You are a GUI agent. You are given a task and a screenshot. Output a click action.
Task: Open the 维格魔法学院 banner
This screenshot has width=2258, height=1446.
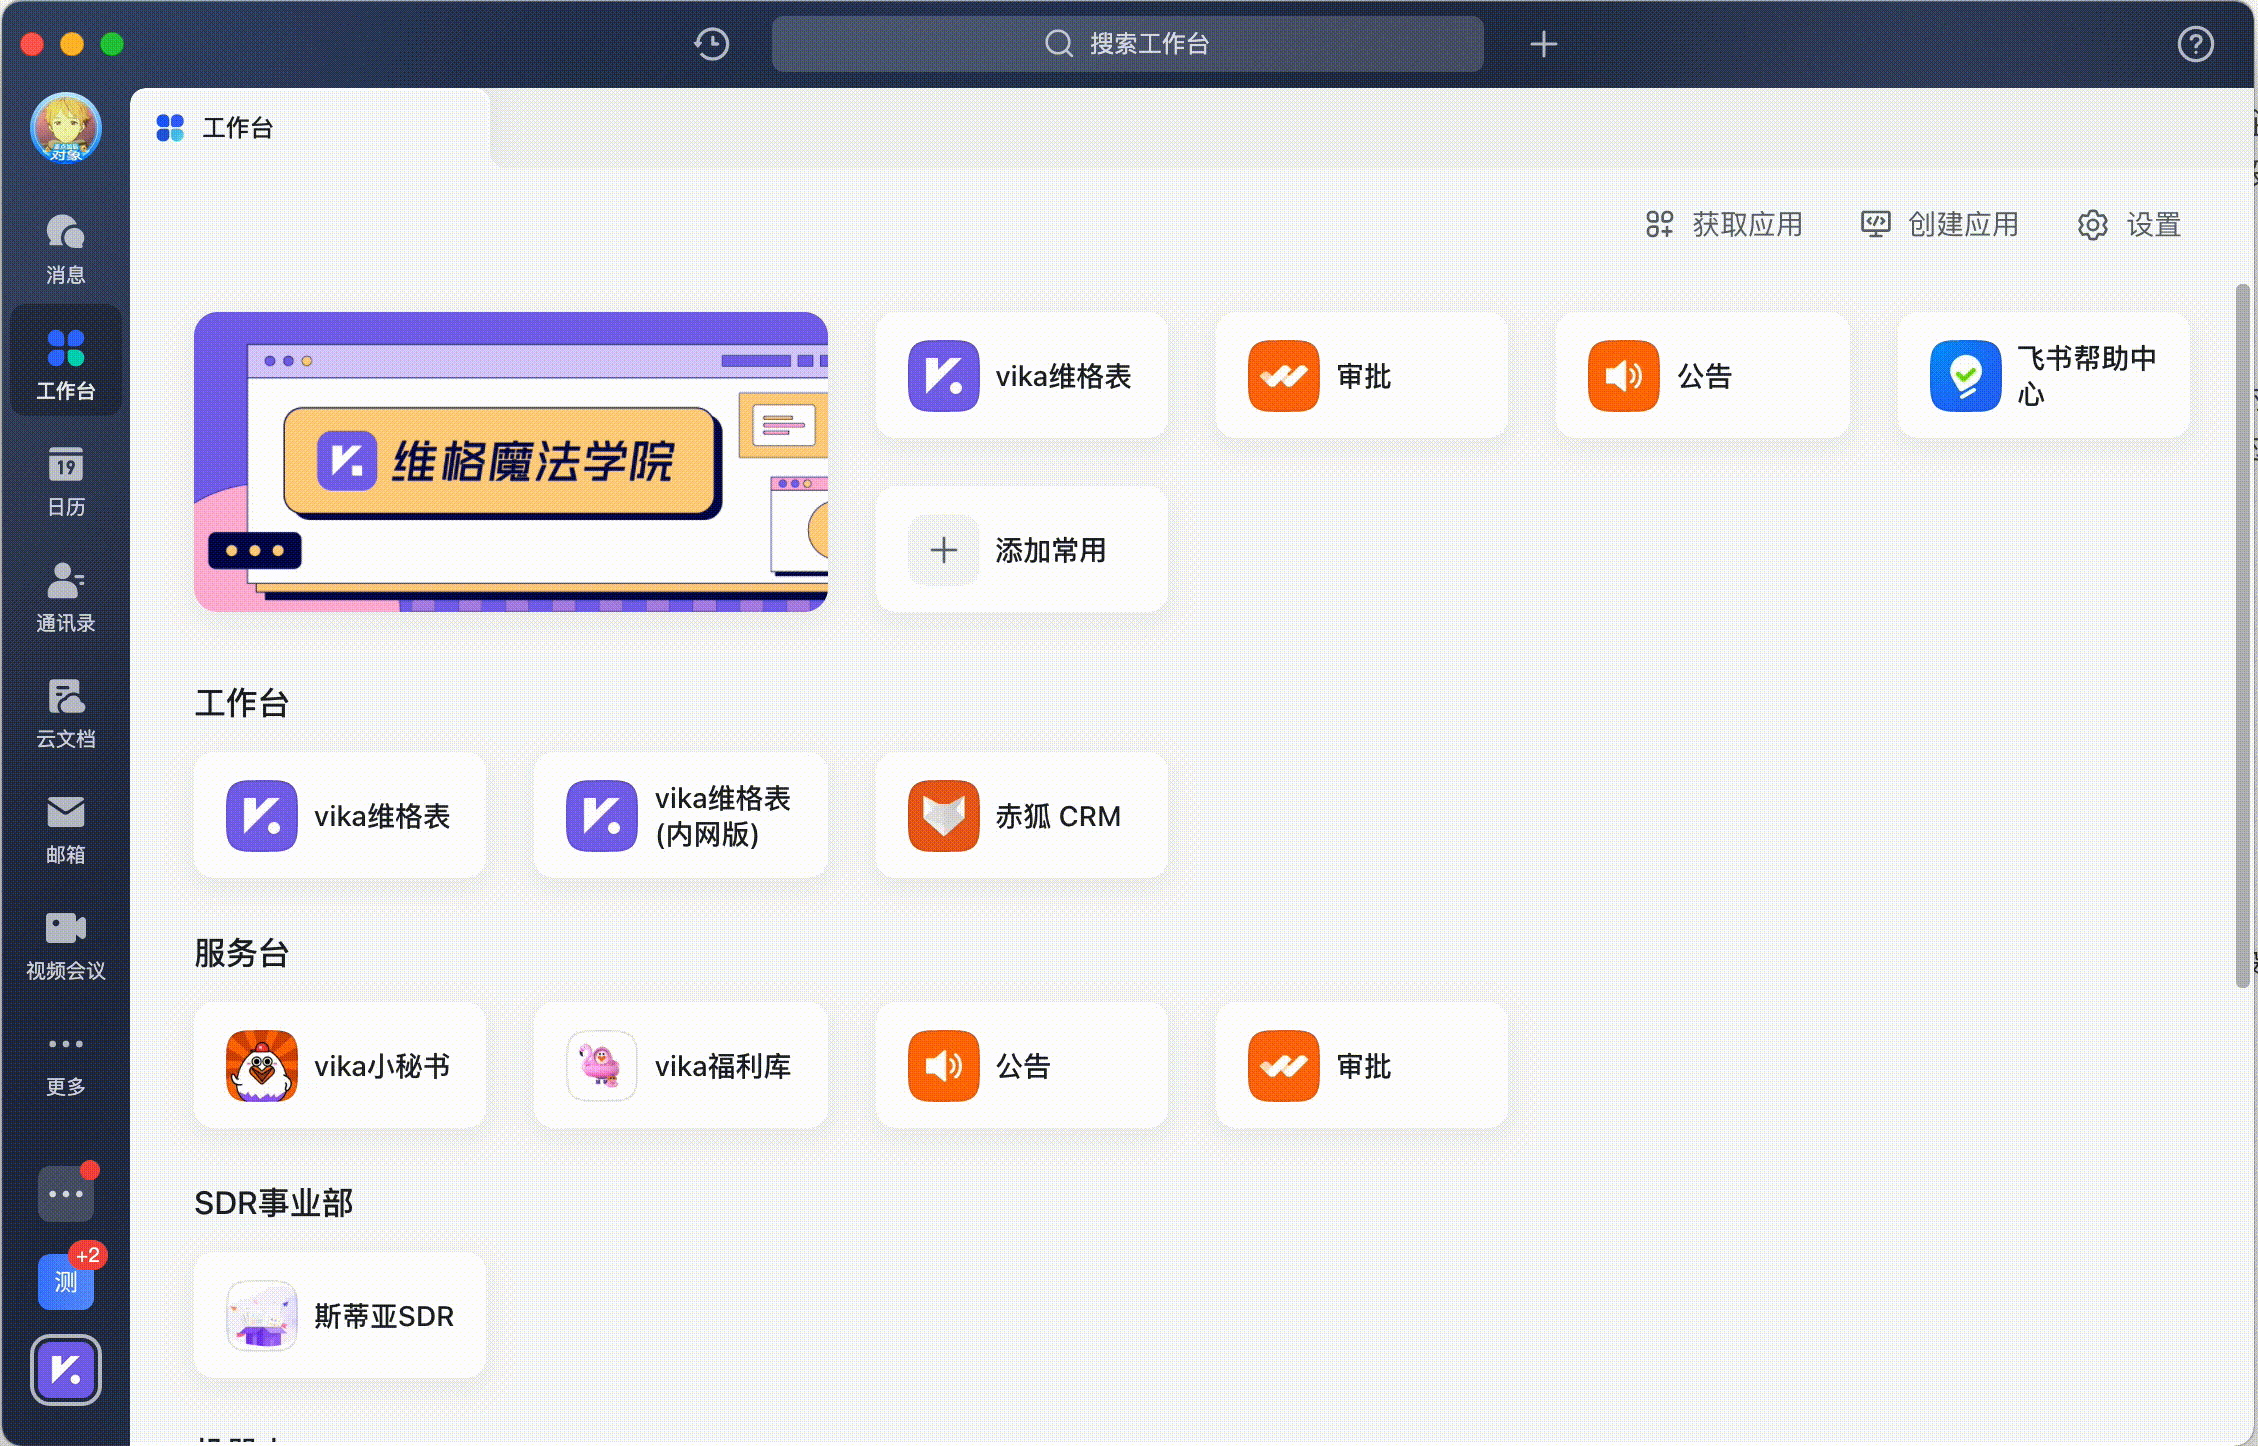click(510, 460)
